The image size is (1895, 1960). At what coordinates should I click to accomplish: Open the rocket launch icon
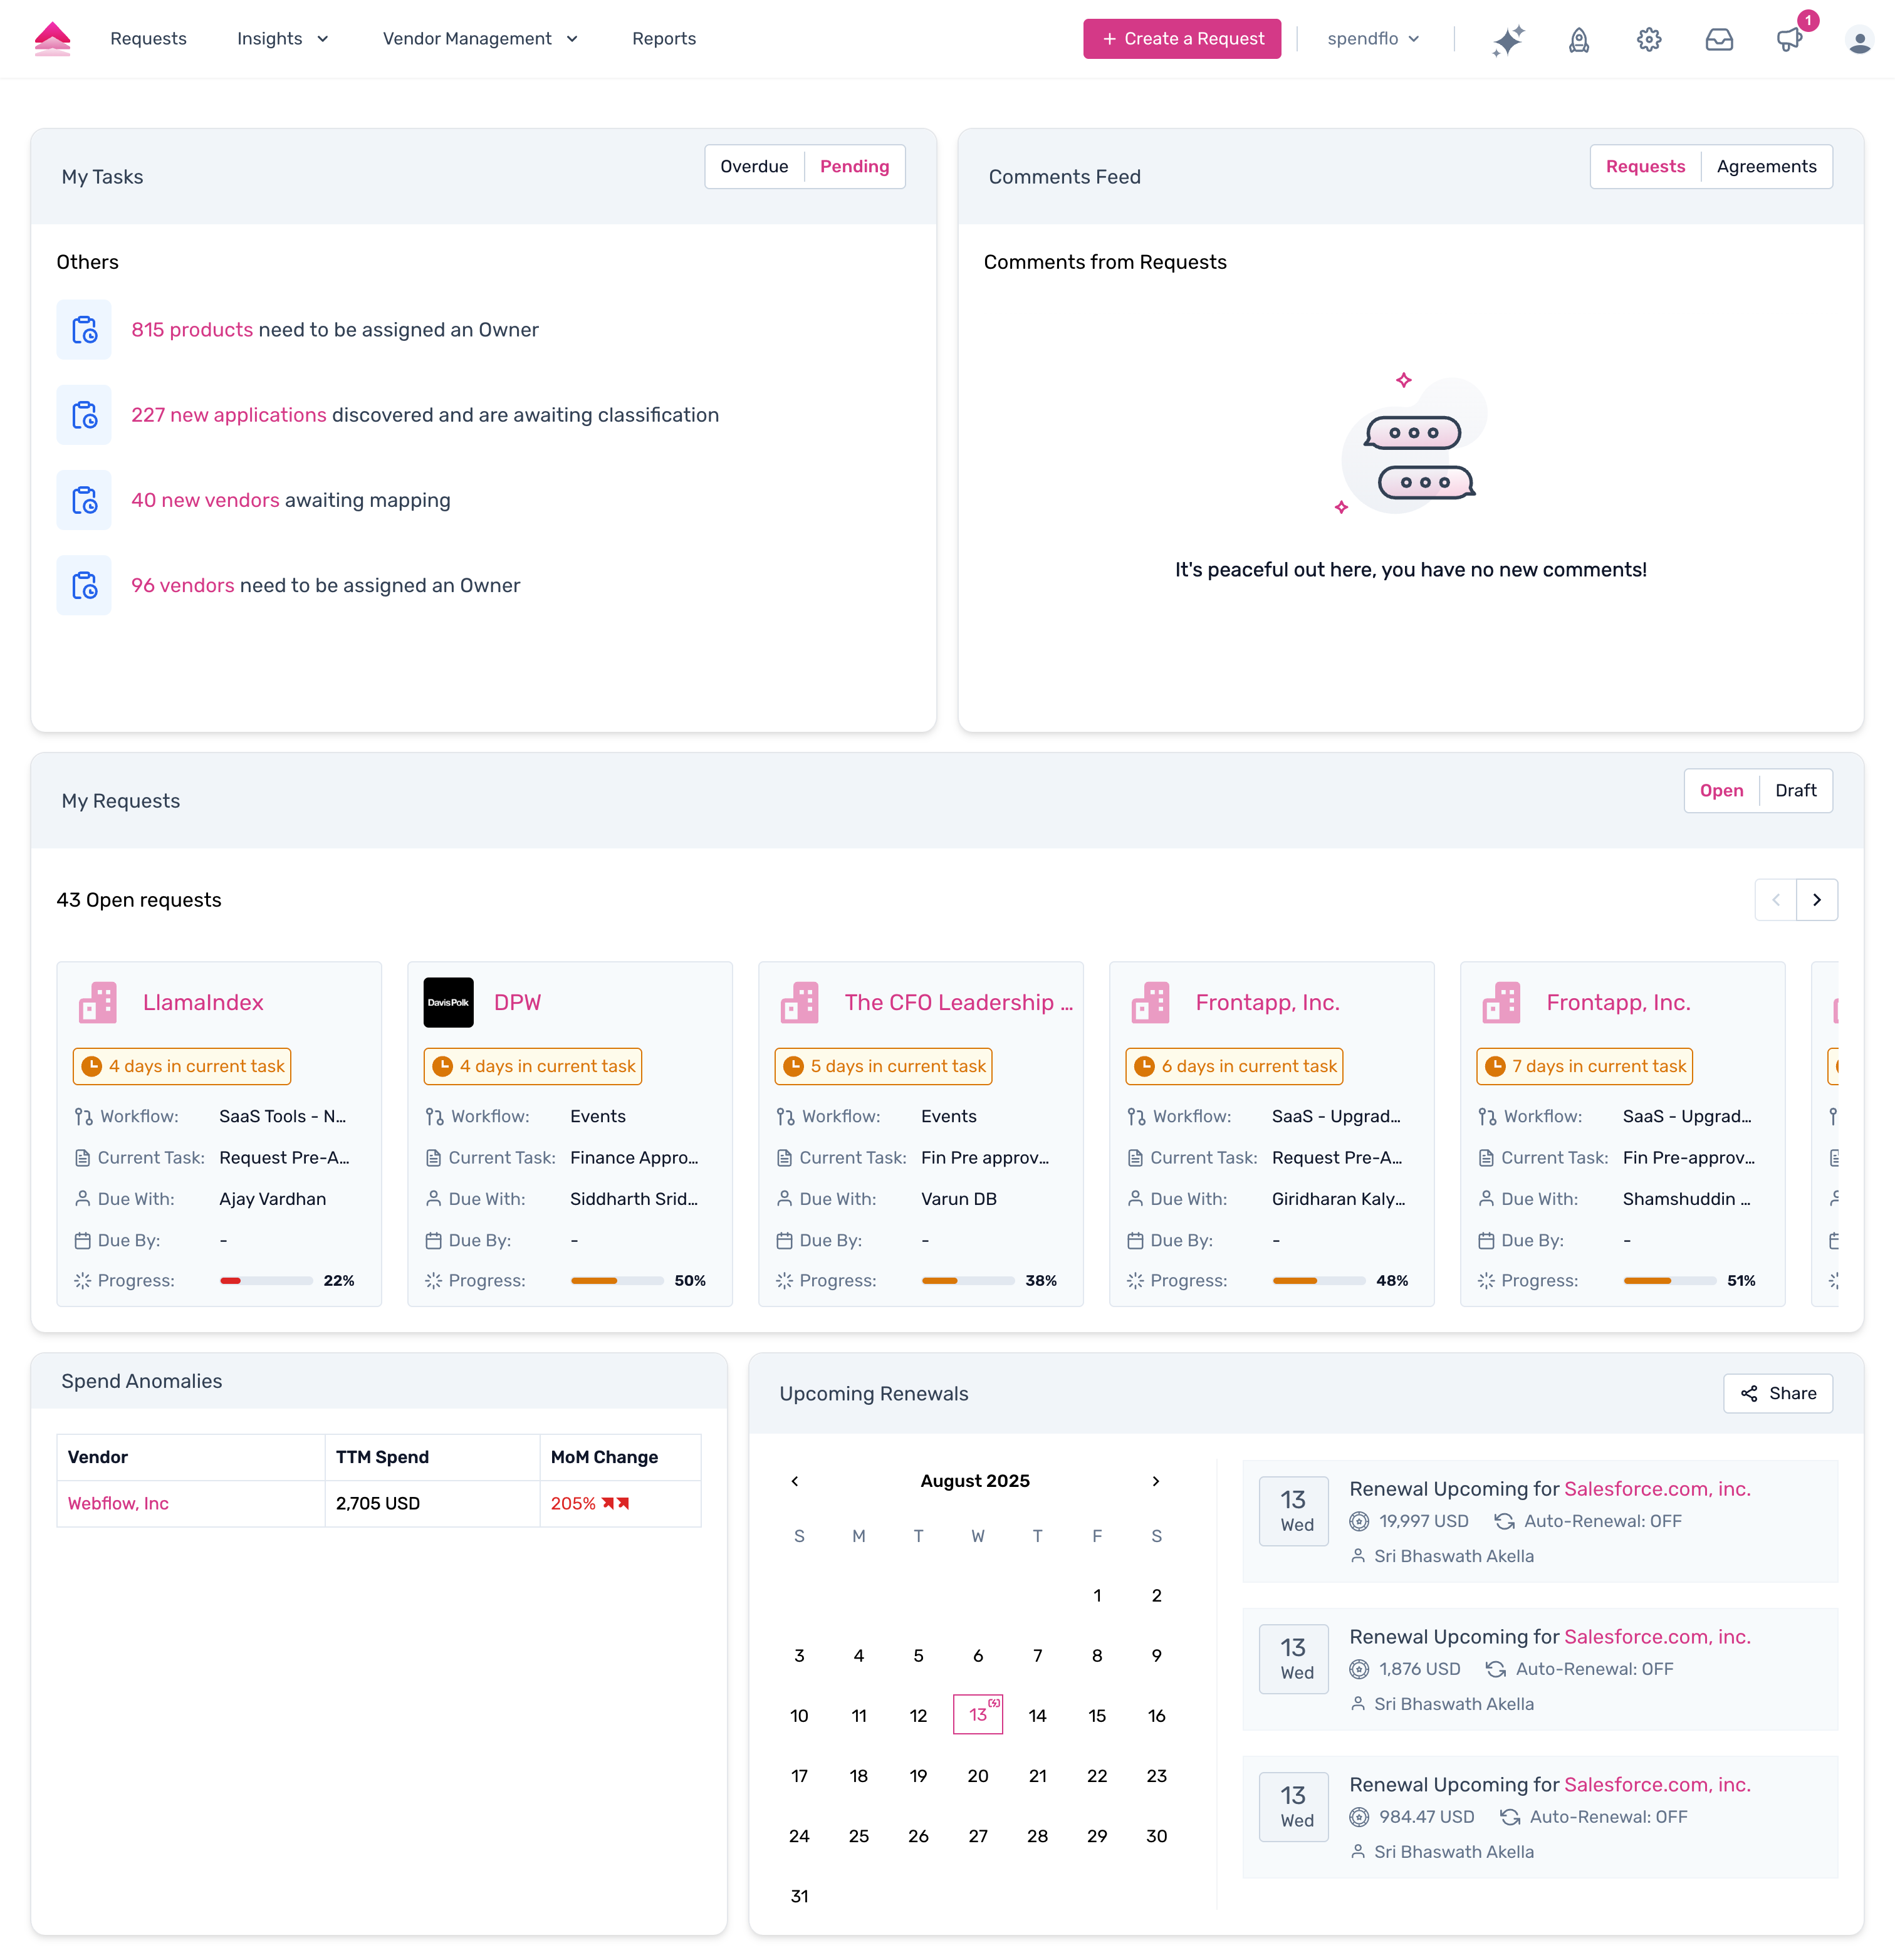click(1579, 40)
